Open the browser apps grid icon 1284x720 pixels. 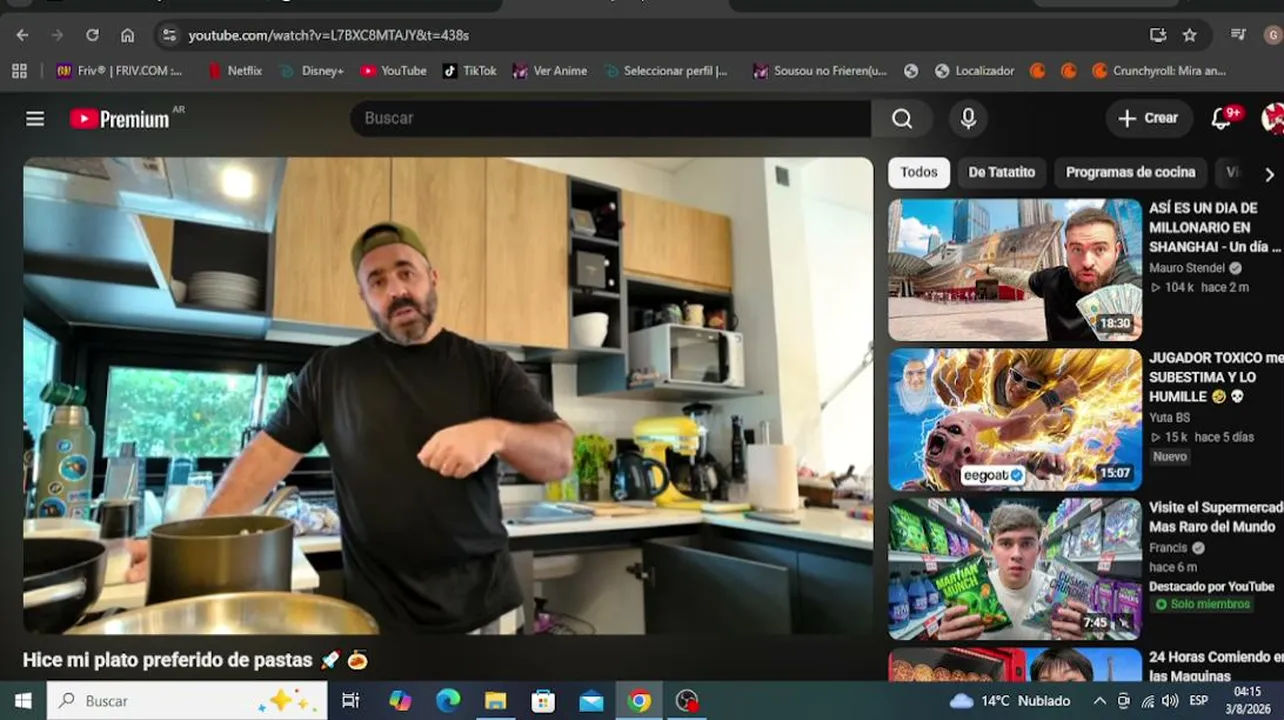[x=19, y=71]
